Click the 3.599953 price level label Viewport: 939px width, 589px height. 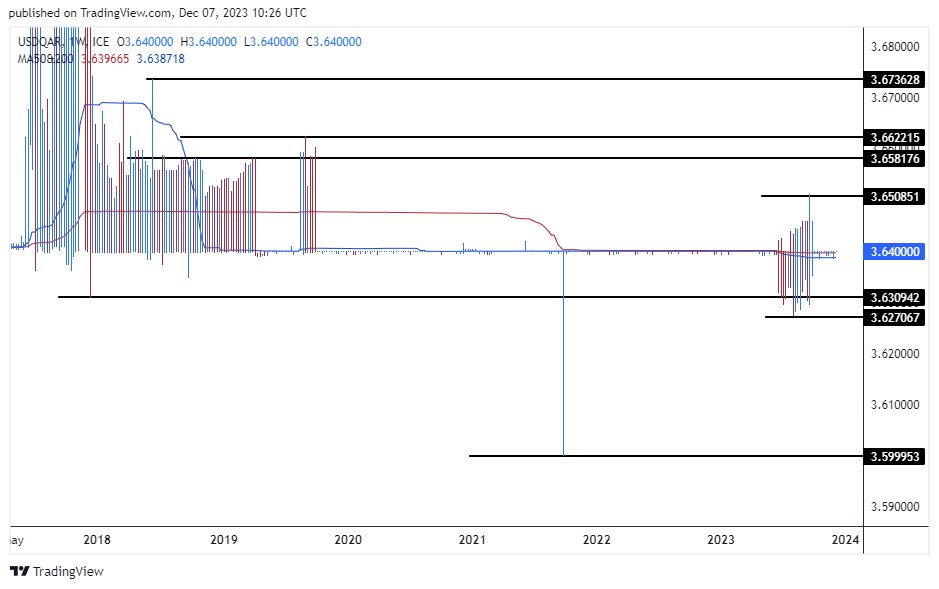click(895, 457)
